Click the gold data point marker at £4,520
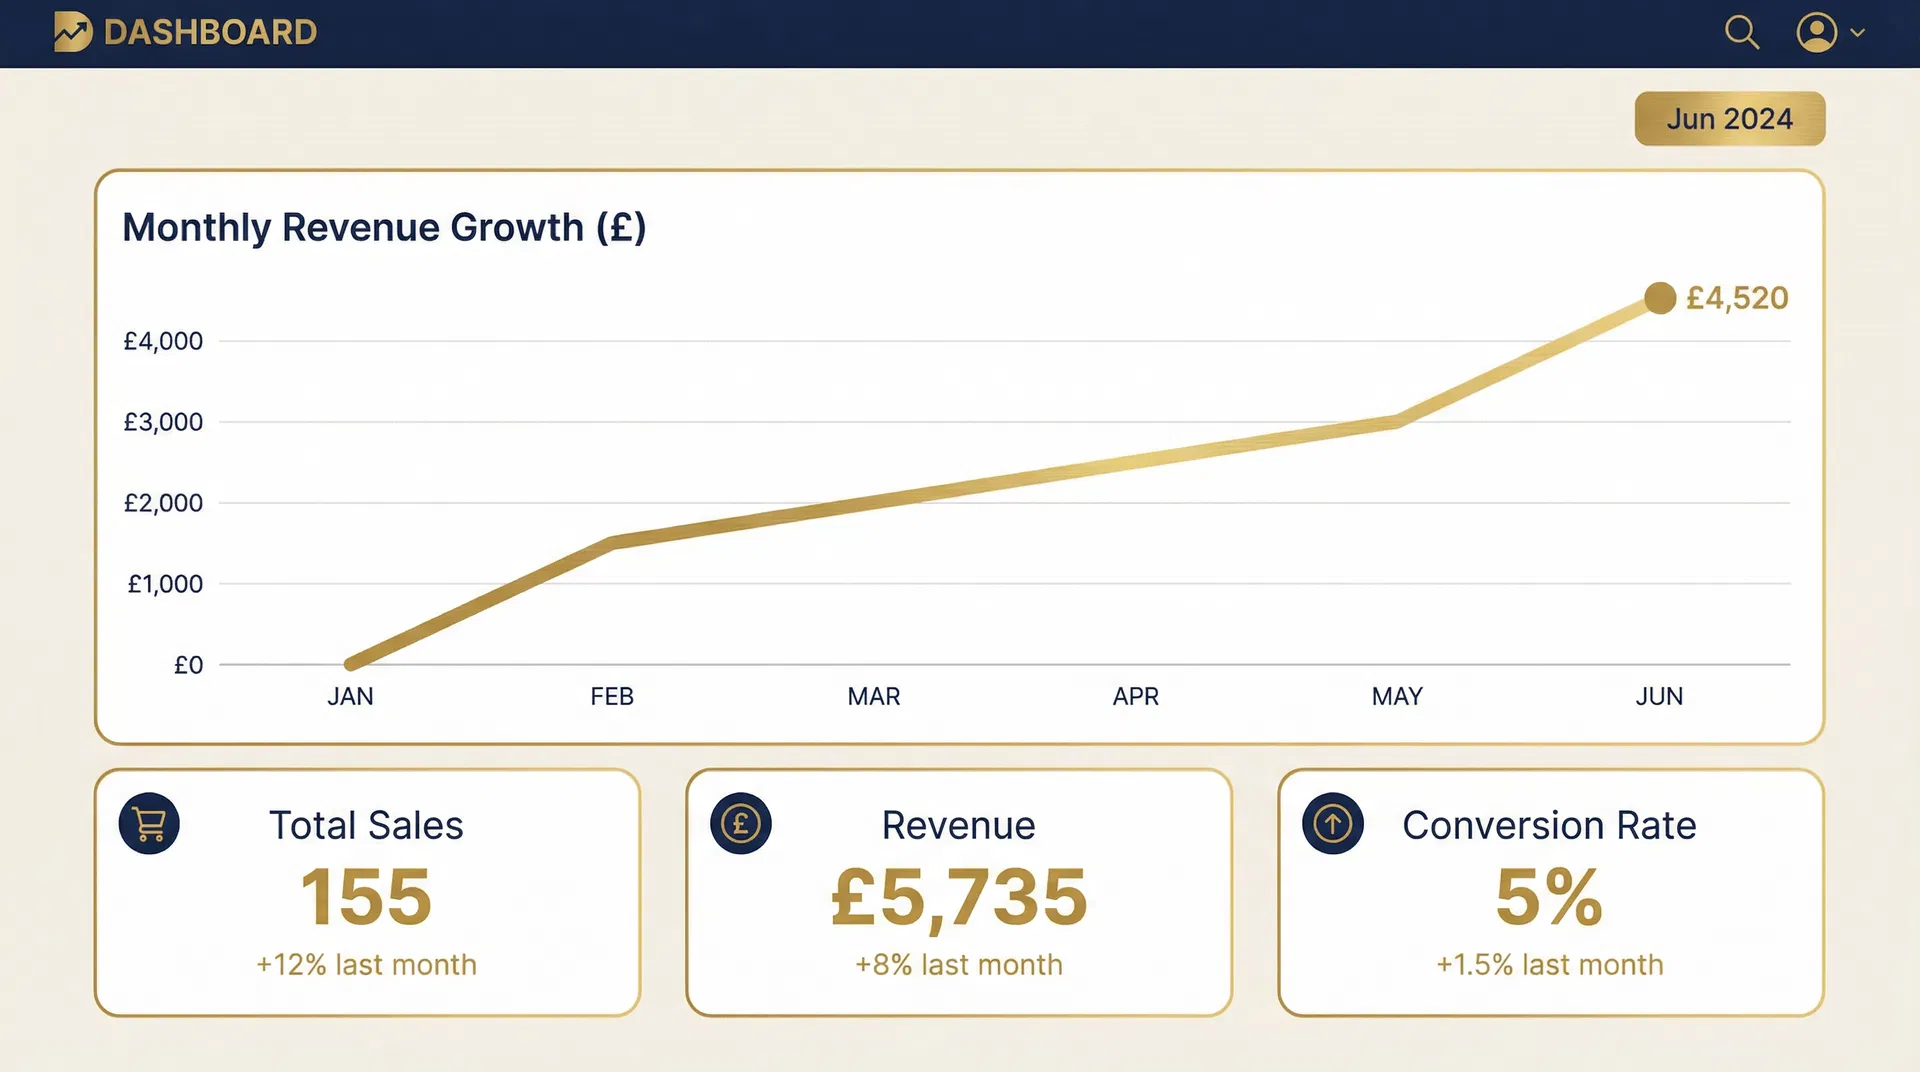The image size is (1920, 1072). point(1660,298)
